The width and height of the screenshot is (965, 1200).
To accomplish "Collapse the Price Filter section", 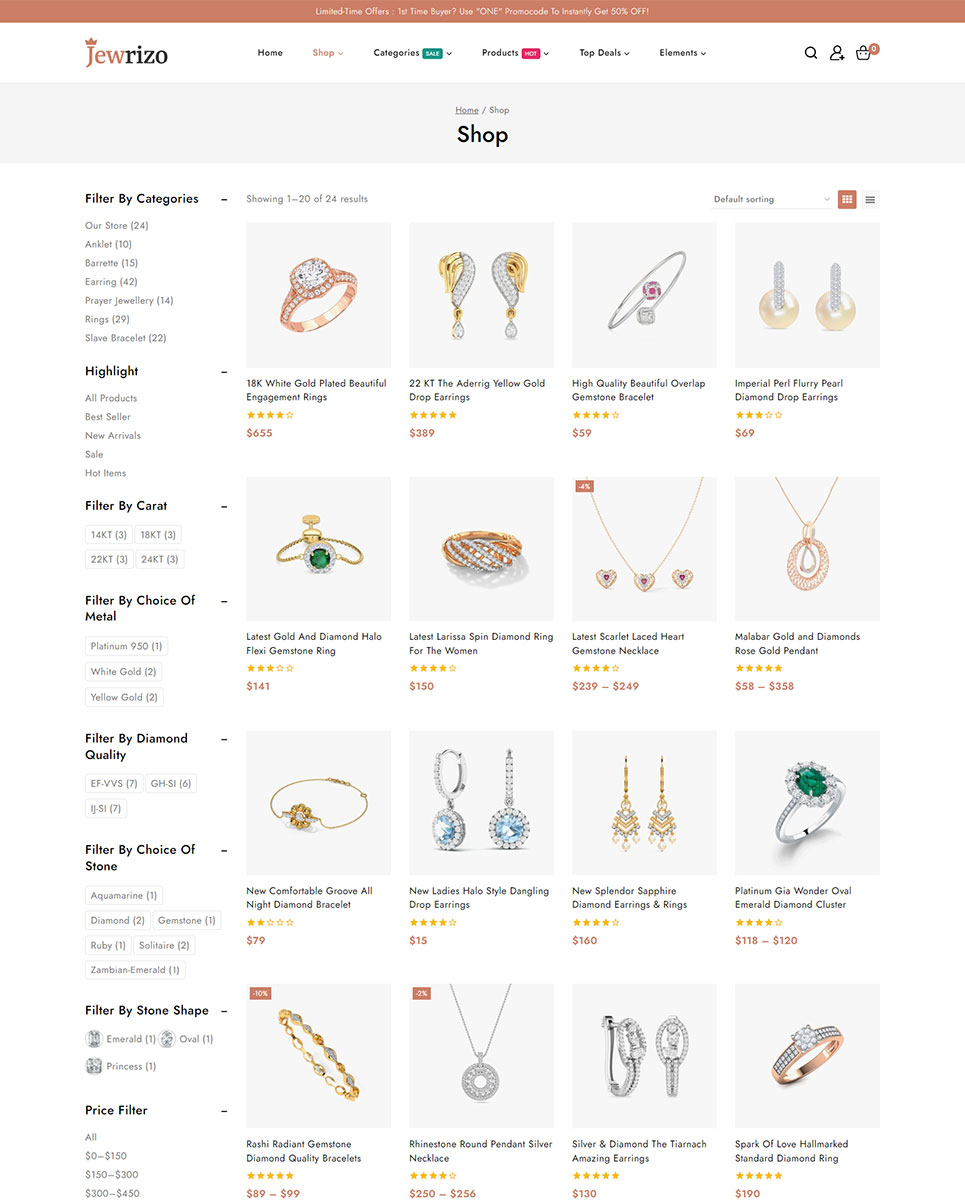I will (224, 1111).
